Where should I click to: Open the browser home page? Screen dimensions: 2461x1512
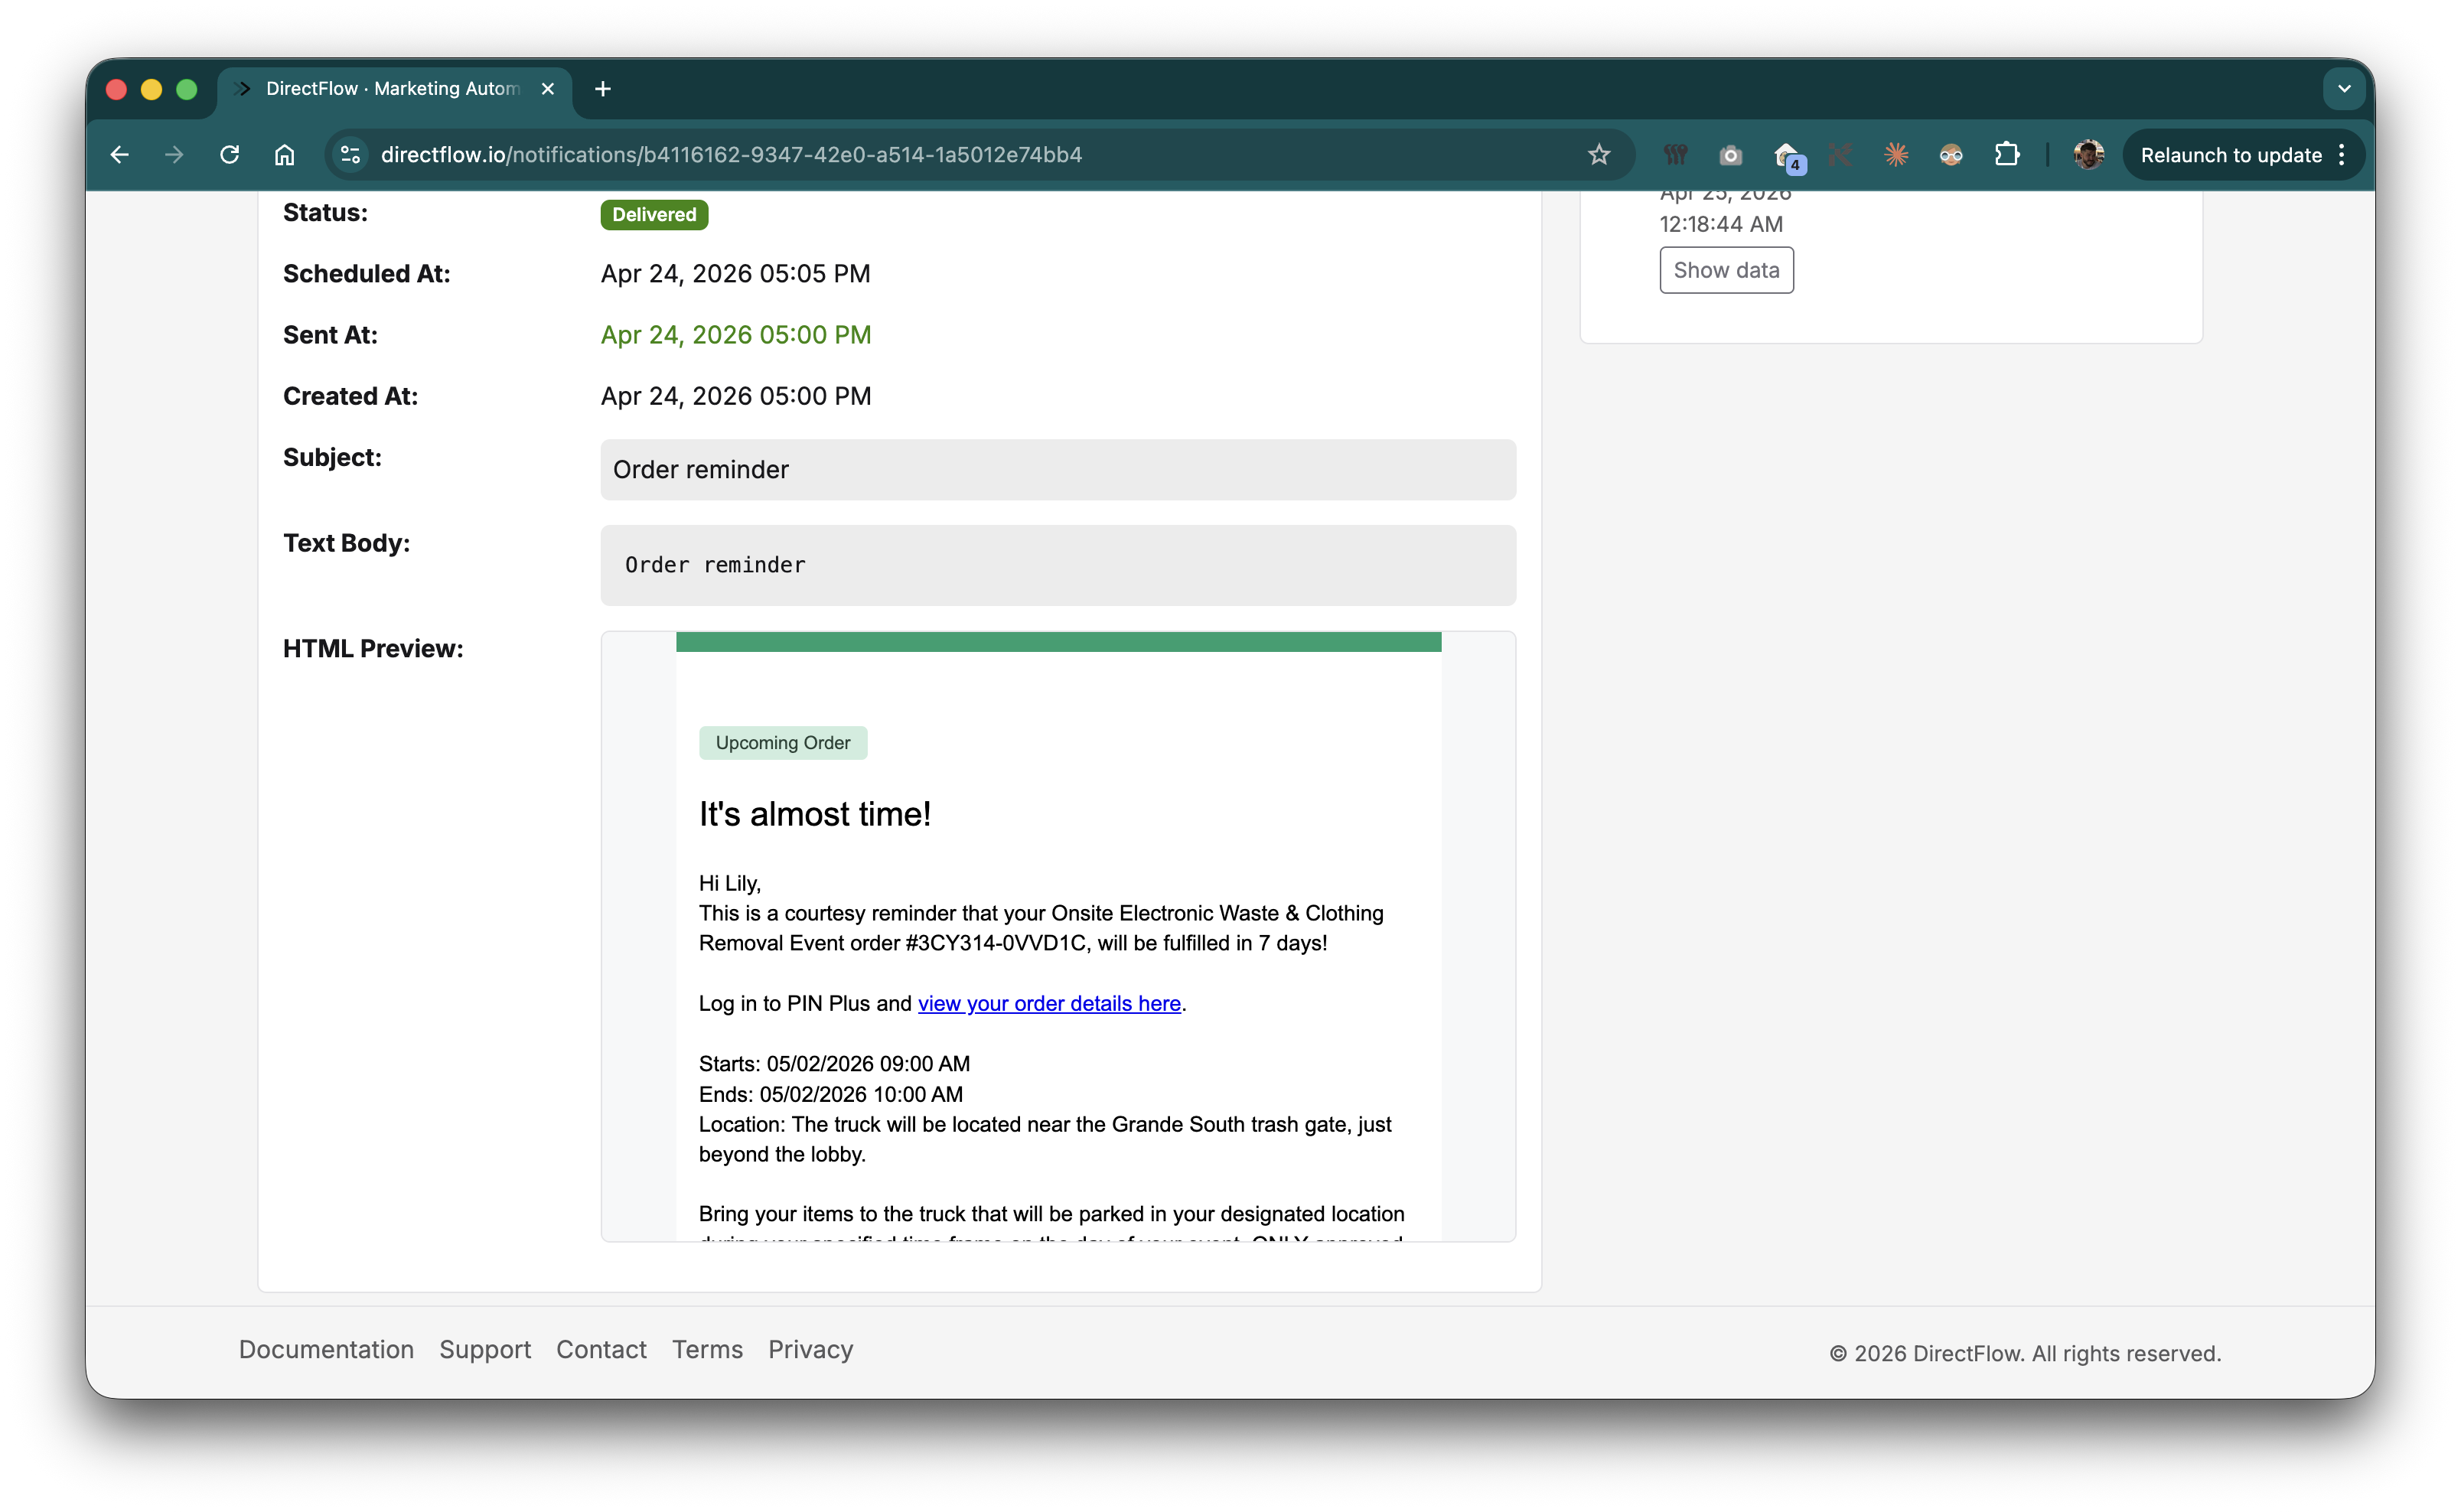click(x=285, y=155)
